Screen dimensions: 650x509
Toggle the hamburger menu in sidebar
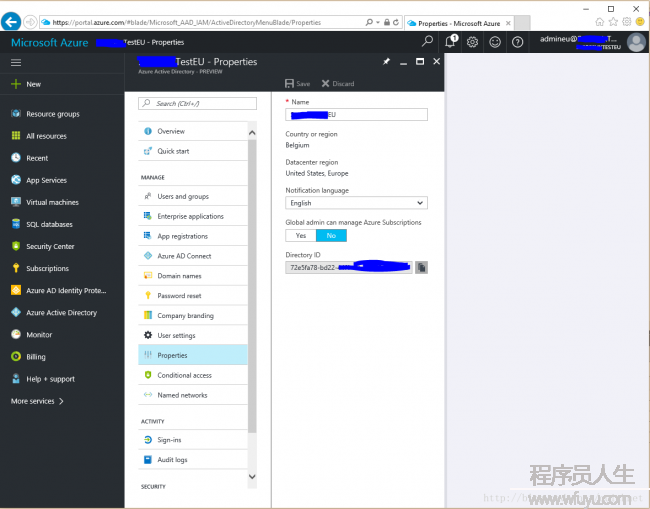point(16,63)
